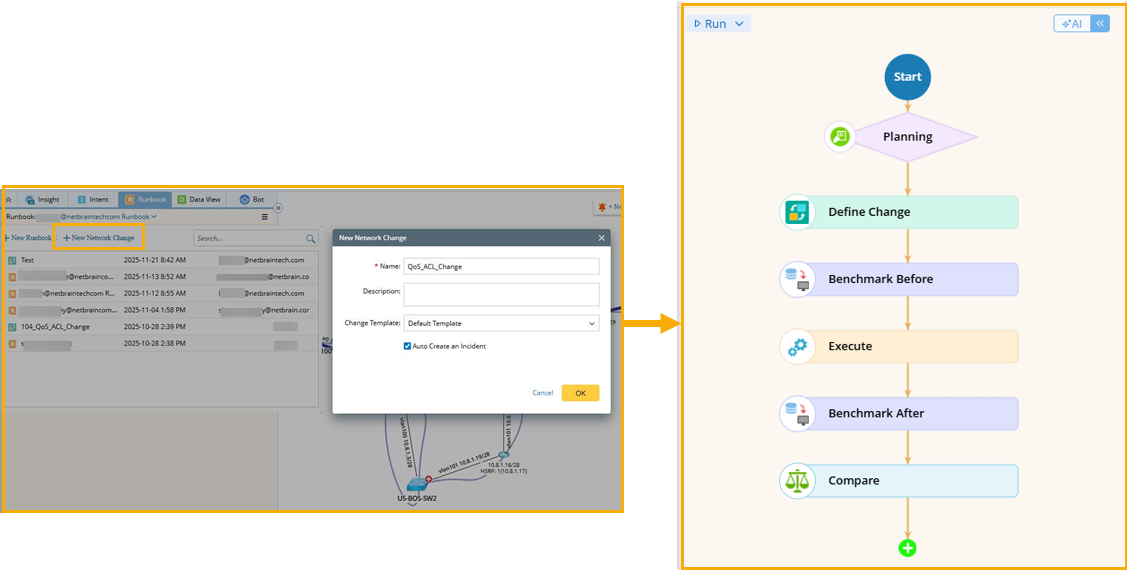Click New Network Change
Viewport: 1127px width, 570px height.
(x=98, y=238)
